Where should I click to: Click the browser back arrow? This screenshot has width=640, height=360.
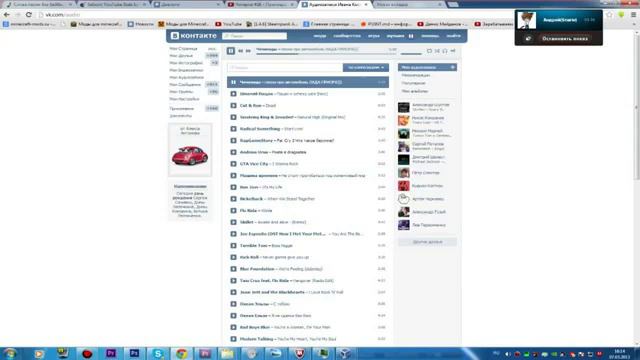click(x=7, y=15)
